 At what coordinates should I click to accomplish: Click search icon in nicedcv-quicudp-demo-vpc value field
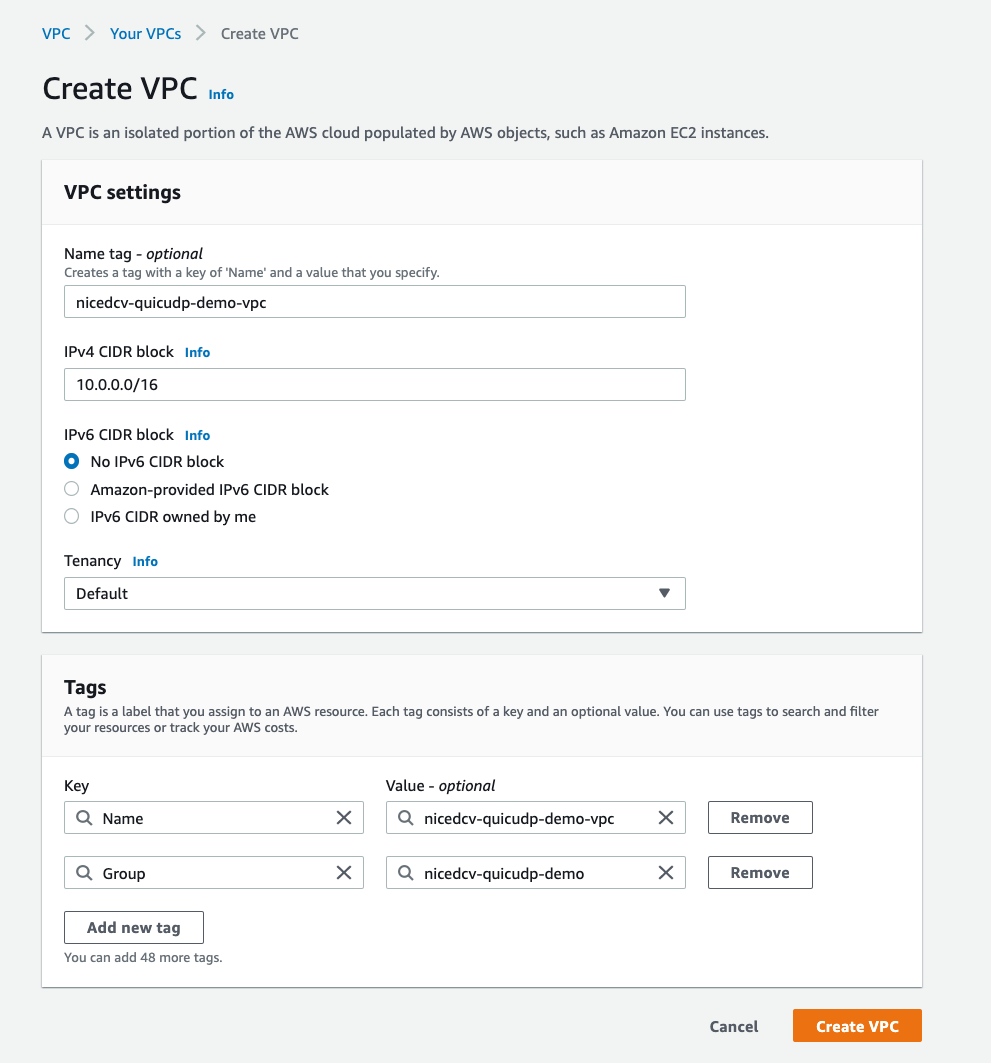click(x=405, y=818)
